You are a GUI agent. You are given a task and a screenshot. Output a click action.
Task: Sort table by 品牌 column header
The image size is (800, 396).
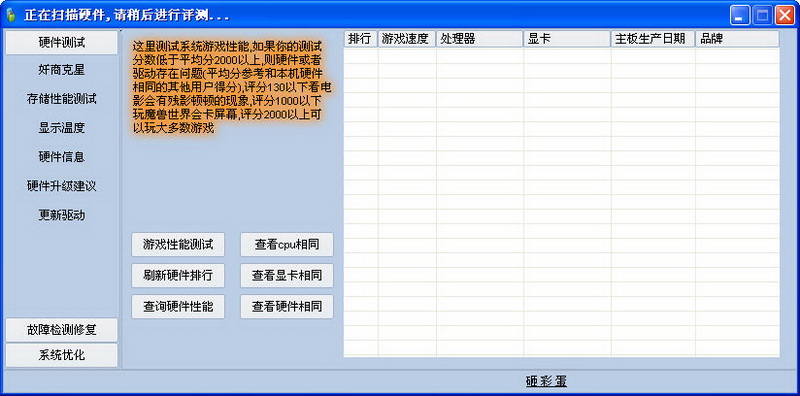737,39
